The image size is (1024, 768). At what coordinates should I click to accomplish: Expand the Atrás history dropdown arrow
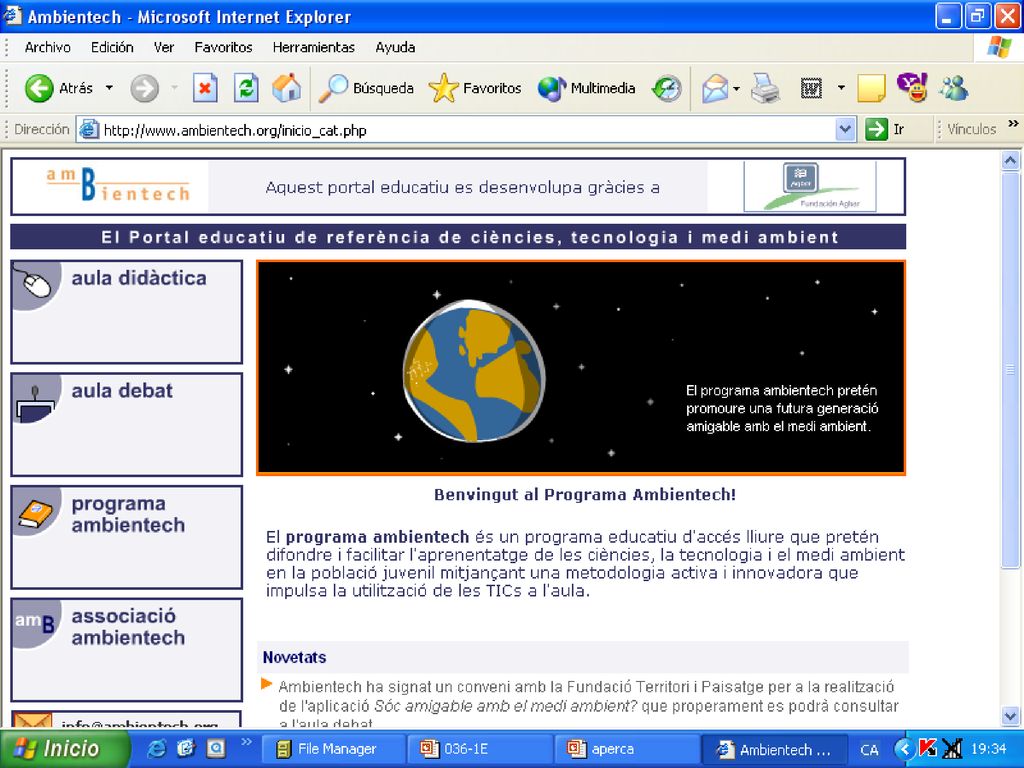click(x=109, y=88)
